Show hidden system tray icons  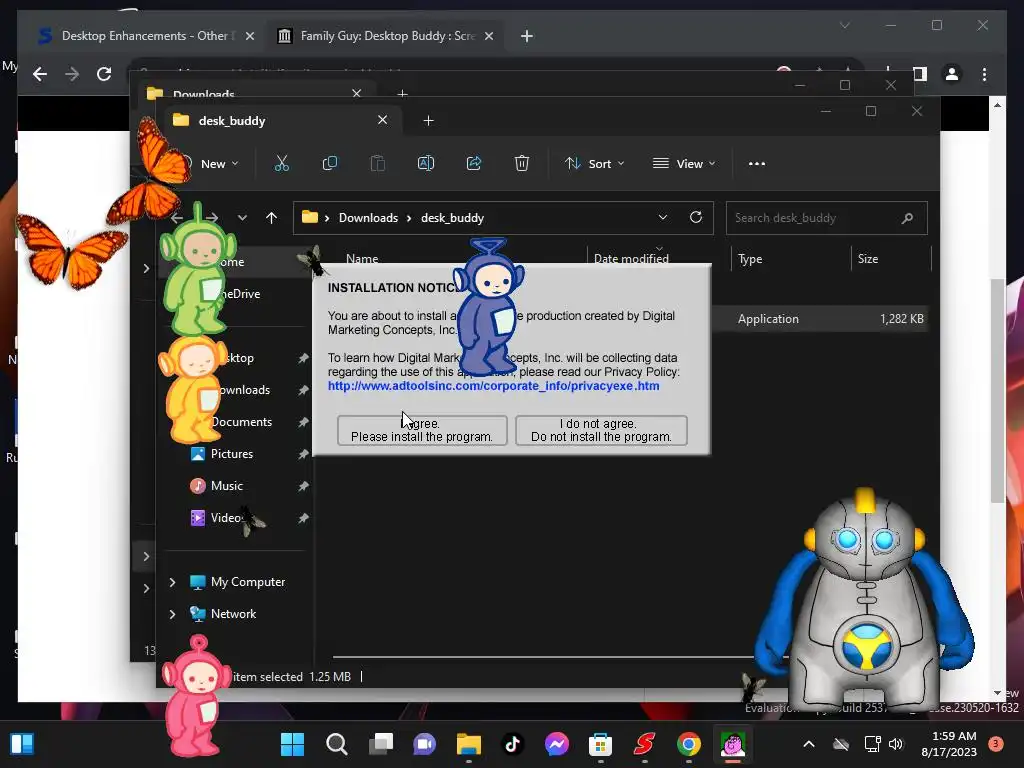click(808, 744)
